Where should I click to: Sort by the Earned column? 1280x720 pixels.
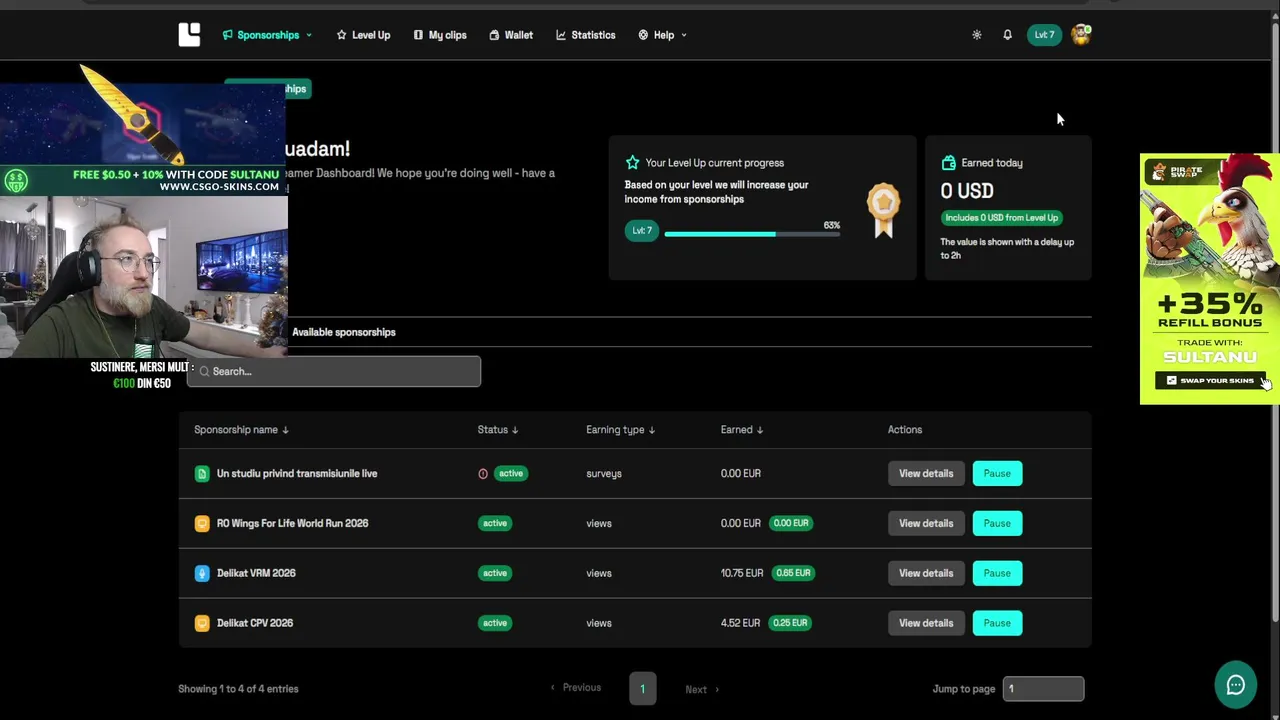click(741, 430)
